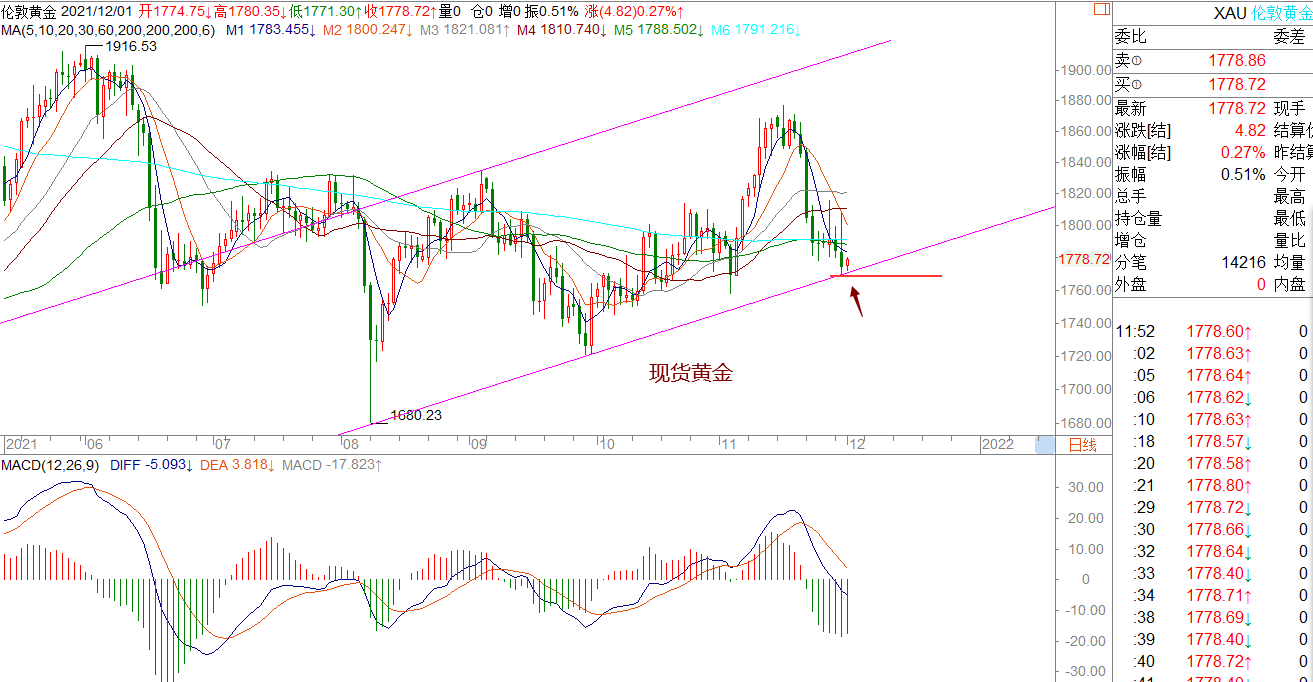This screenshot has width=1313, height=682.
Task: Click the 委比 label in the quote panel
Action: [1131, 38]
